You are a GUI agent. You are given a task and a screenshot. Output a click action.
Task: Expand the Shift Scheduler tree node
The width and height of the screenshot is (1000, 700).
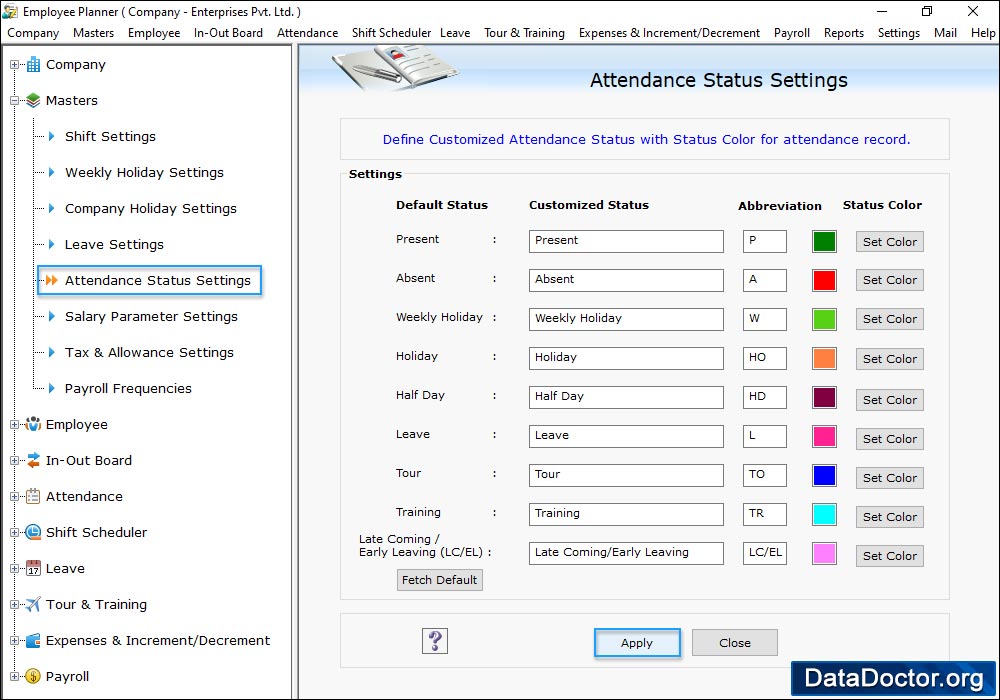14,532
